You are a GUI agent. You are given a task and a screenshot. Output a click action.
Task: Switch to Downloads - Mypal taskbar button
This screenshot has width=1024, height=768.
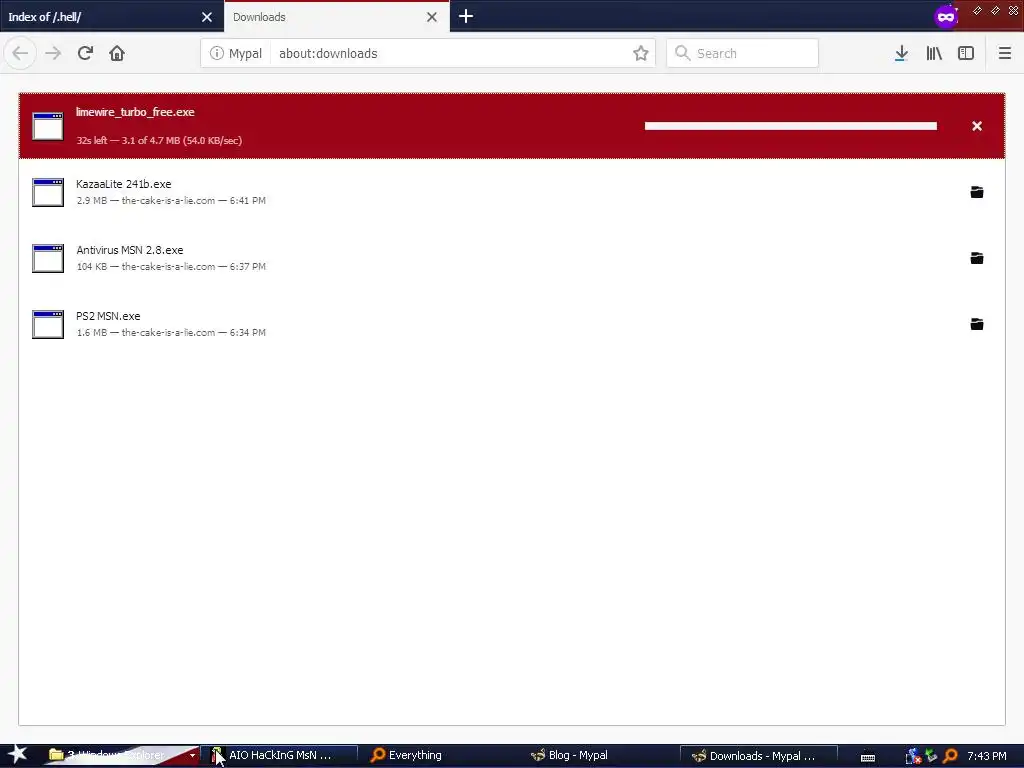click(x=759, y=756)
